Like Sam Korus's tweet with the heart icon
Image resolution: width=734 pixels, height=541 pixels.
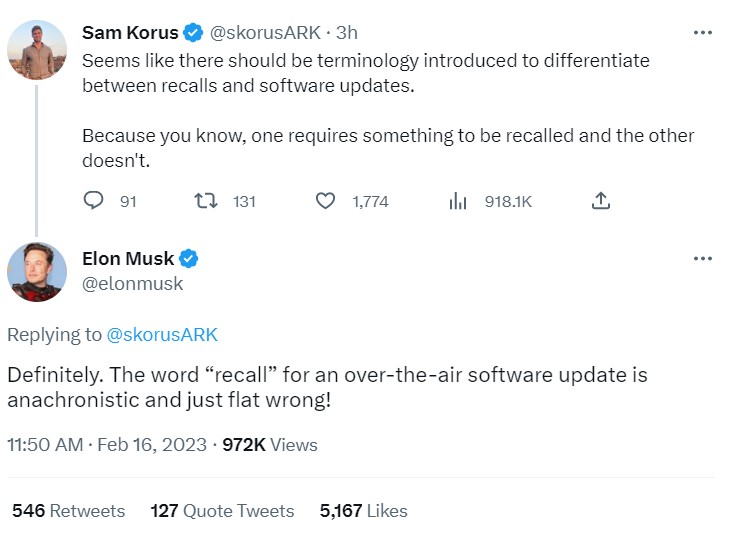[x=325, y=201]
